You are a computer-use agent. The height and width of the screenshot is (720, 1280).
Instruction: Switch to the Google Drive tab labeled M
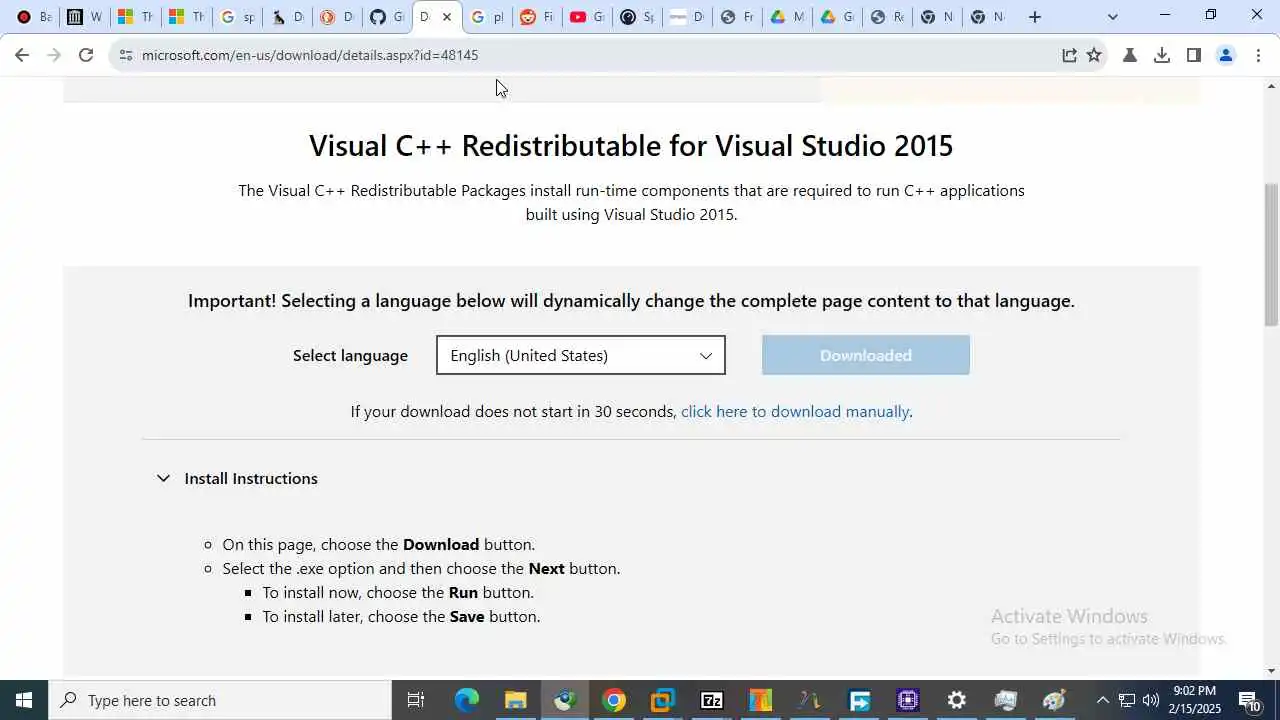[x=787, y=17]
